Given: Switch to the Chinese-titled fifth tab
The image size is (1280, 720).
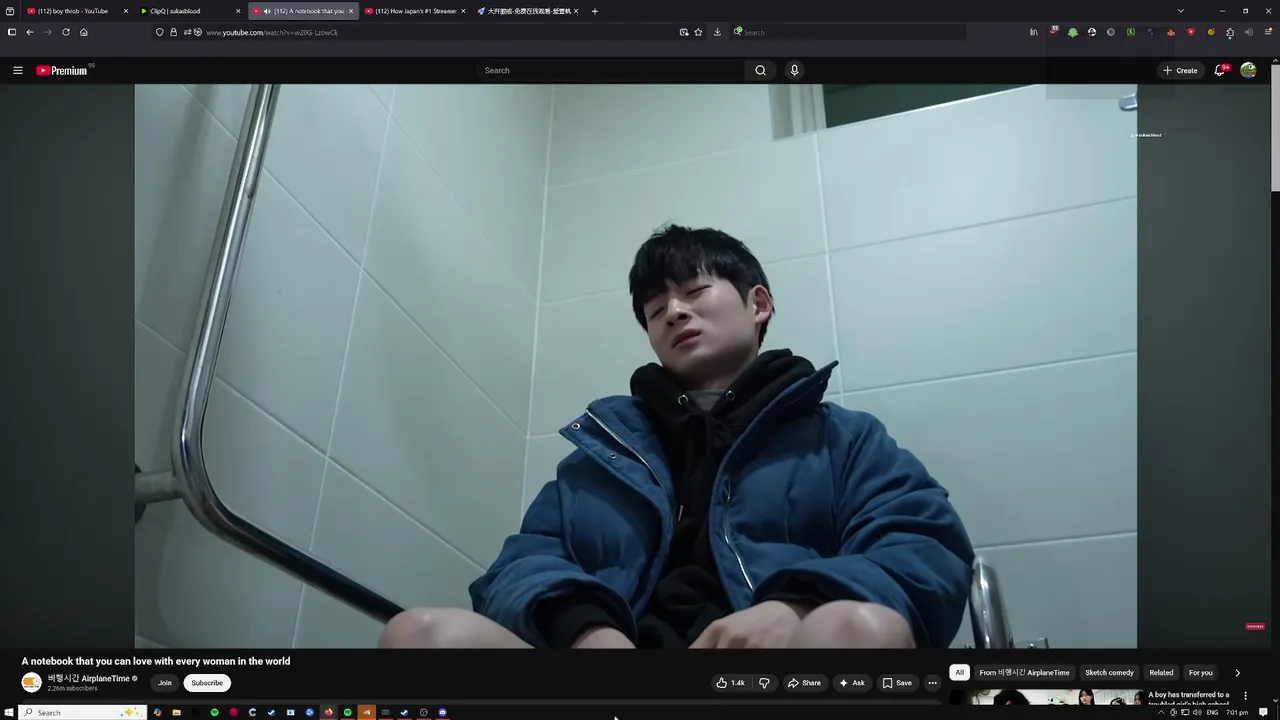Looking at the screenshot, I should pyautogui.click(x=528, y=11).
